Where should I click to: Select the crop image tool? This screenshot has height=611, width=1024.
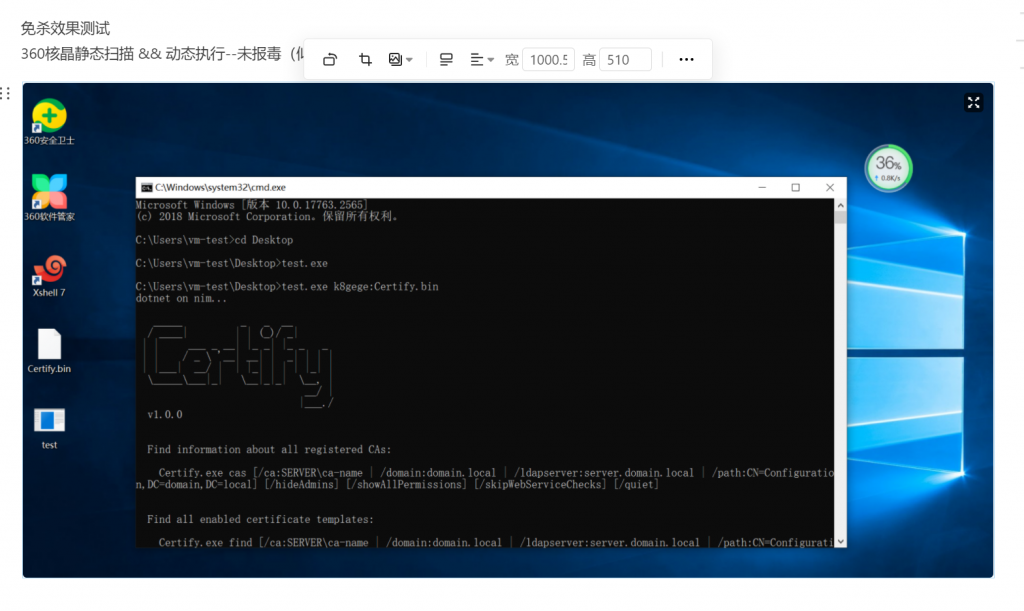(x=366, y=59)
